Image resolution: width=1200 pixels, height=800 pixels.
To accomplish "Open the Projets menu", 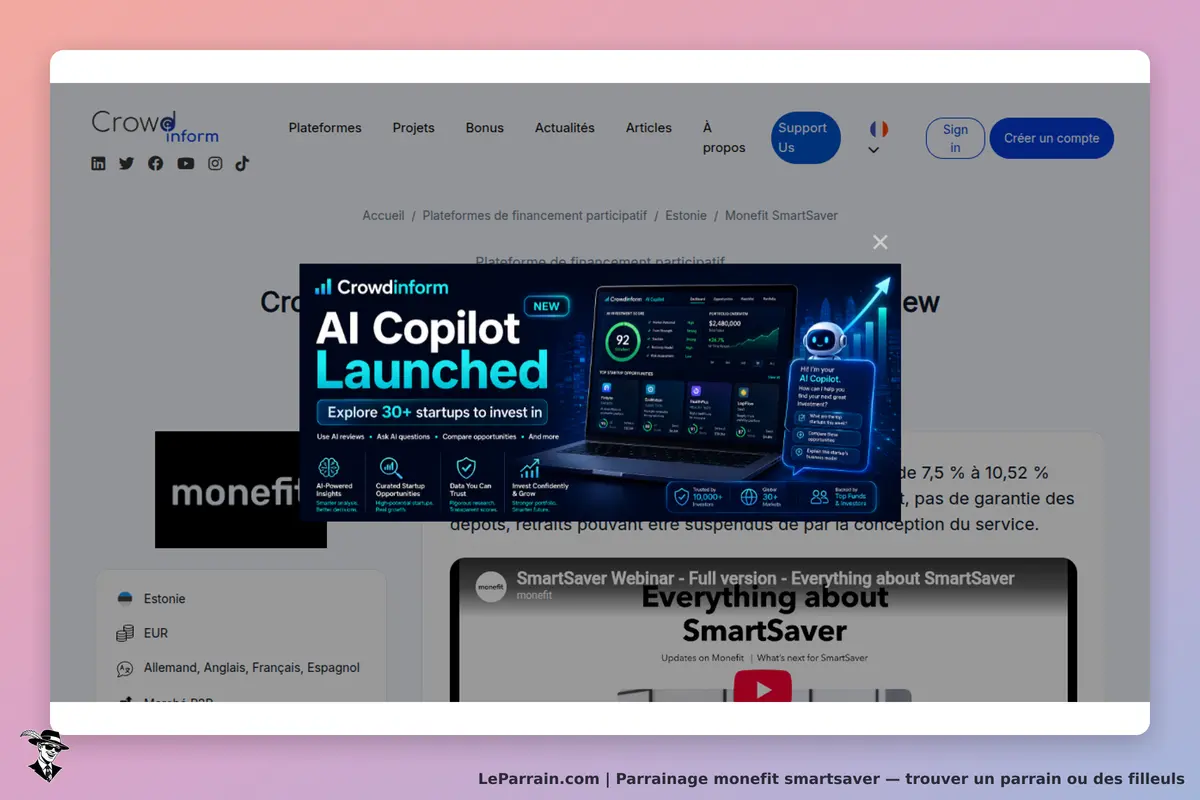I will pos(414,128).
